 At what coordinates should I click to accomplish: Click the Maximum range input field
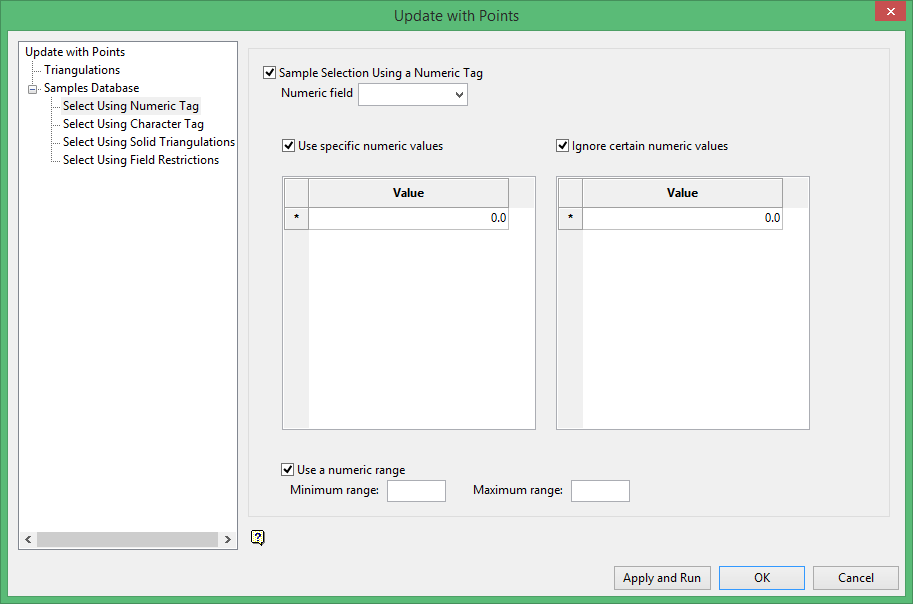[x=600, y=491]
